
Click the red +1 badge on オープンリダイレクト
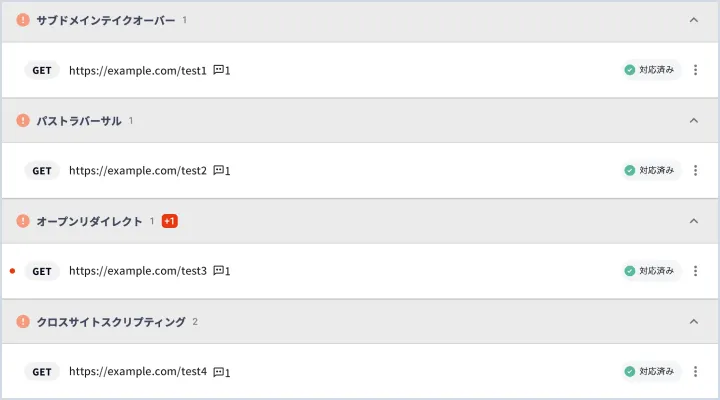(x=169, y=221)
